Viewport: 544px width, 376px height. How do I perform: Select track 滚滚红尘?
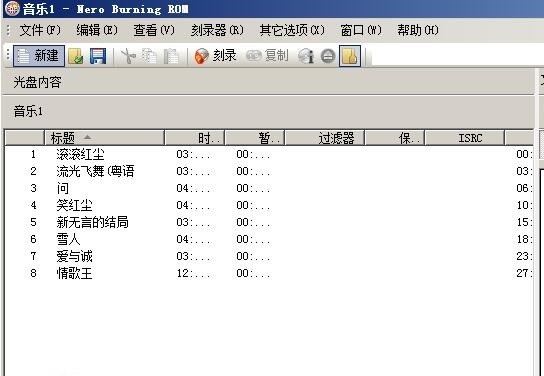pos(80,154)
